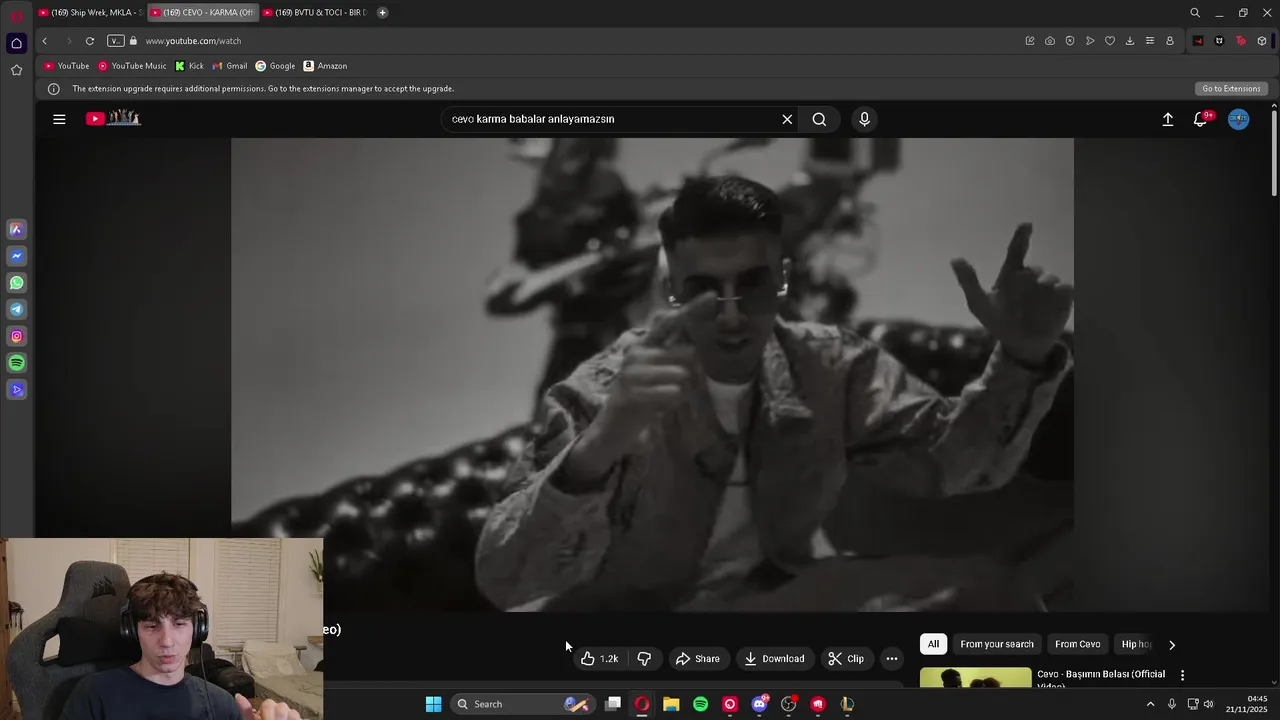
Task: Switch to the BVTU & TOCI tab
Action: 315,12
